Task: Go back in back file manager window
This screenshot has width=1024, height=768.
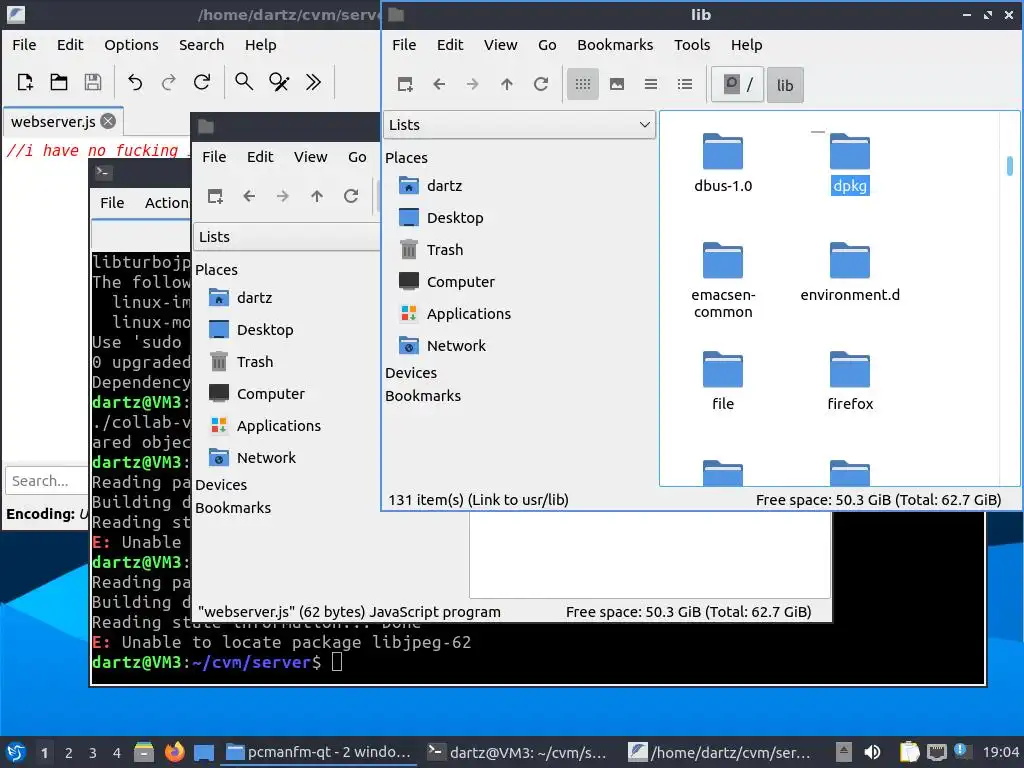Action: coord(249,197)
